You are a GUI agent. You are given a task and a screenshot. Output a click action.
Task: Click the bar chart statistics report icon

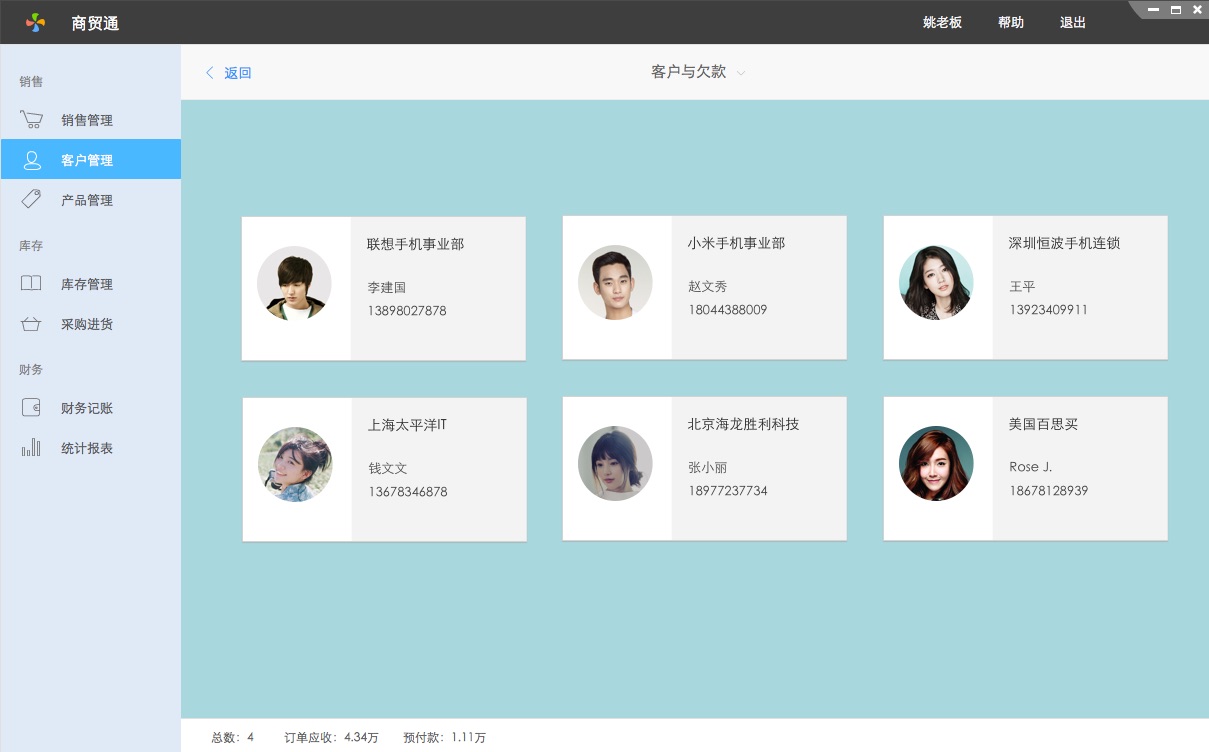pos(31,448)
